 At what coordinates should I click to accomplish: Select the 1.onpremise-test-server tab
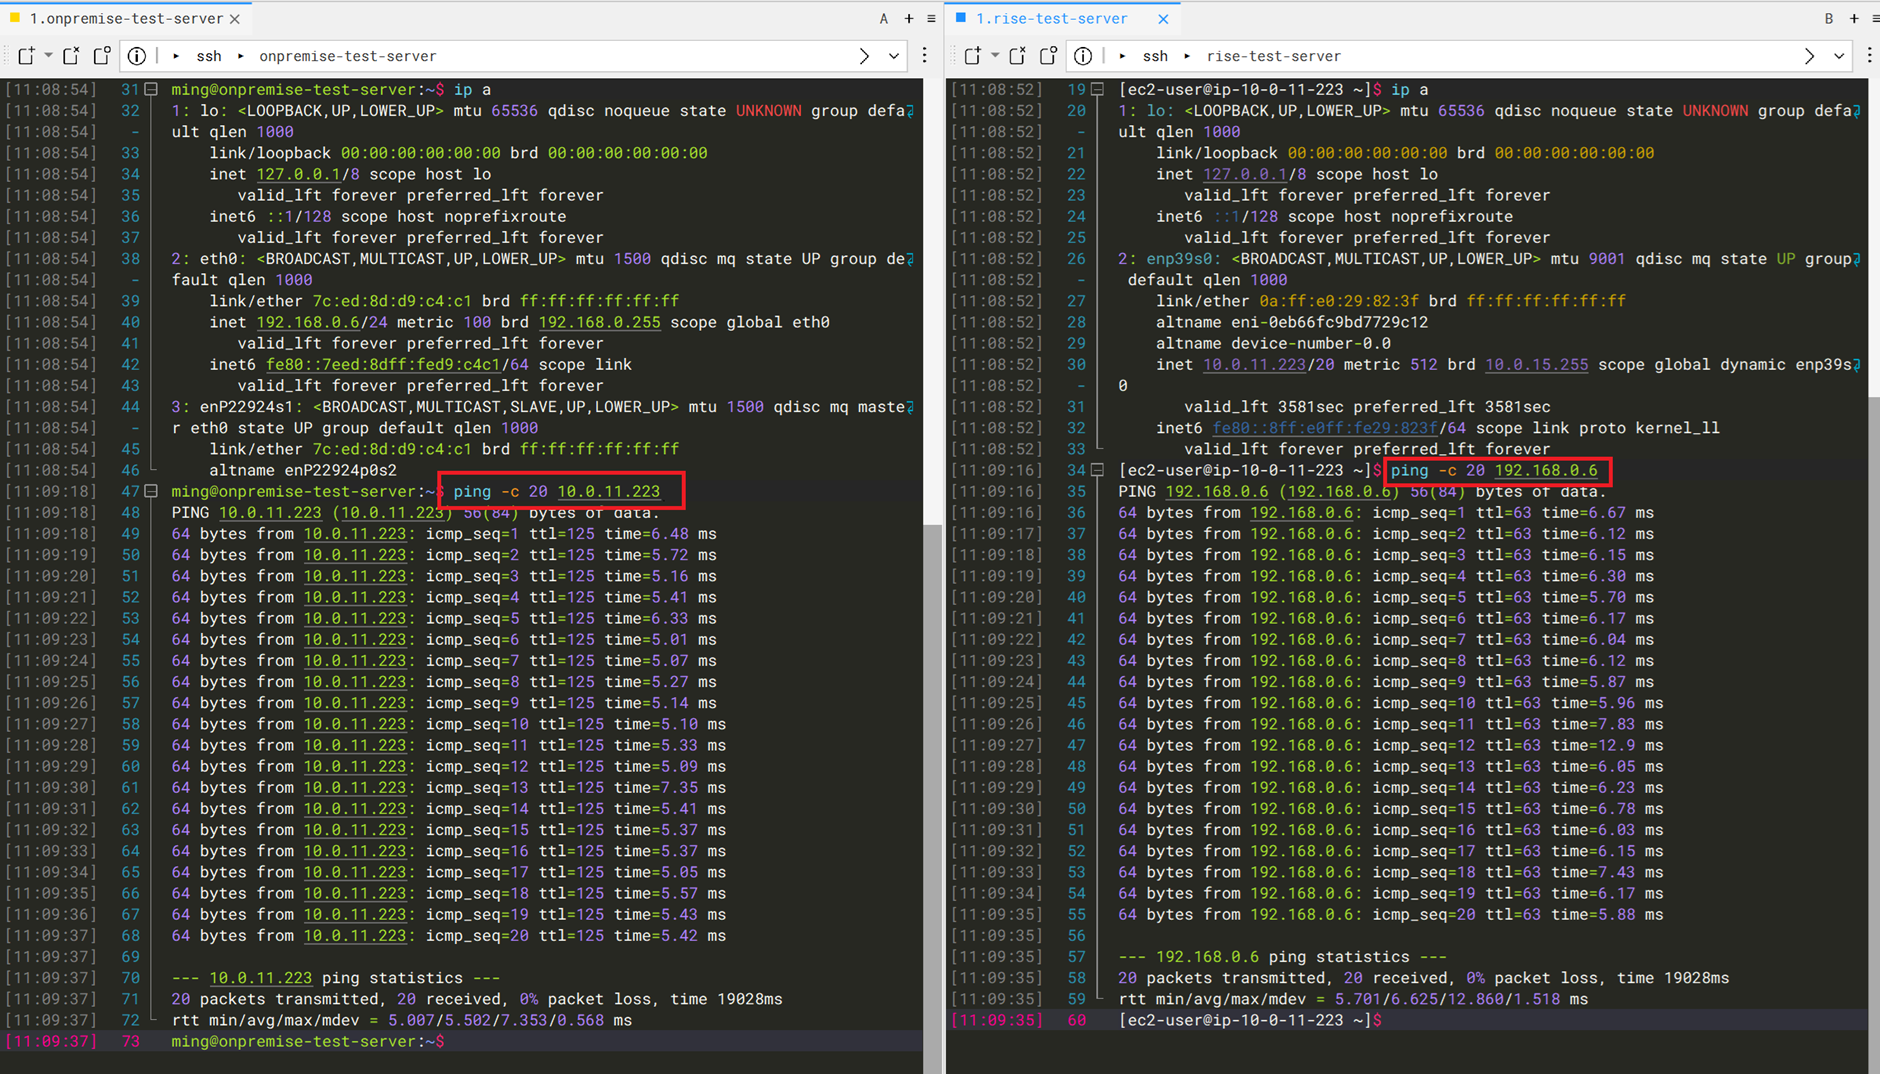pos(126,18)
